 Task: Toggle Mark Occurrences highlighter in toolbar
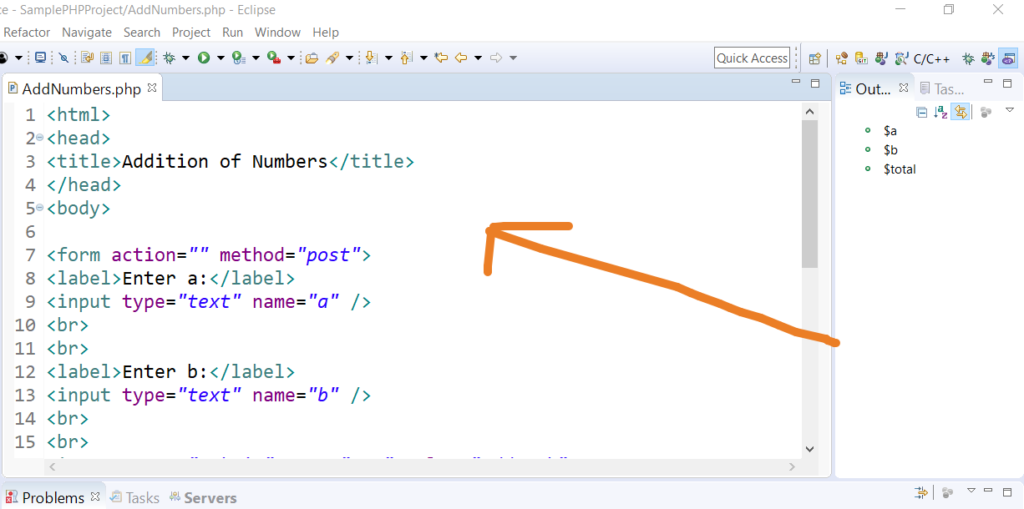coord(145,58)
